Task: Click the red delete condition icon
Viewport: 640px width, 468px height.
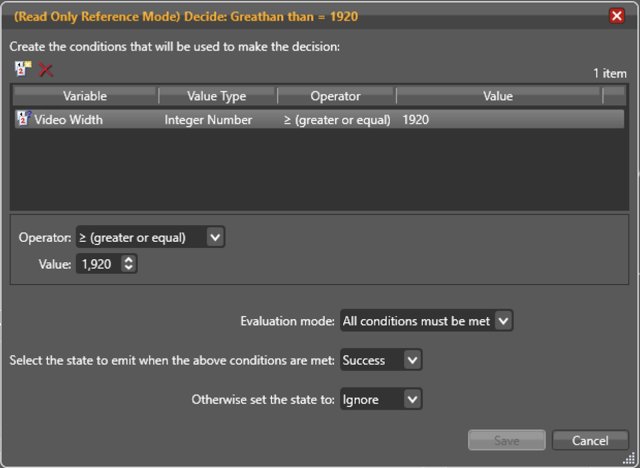Action: (46, 70)
